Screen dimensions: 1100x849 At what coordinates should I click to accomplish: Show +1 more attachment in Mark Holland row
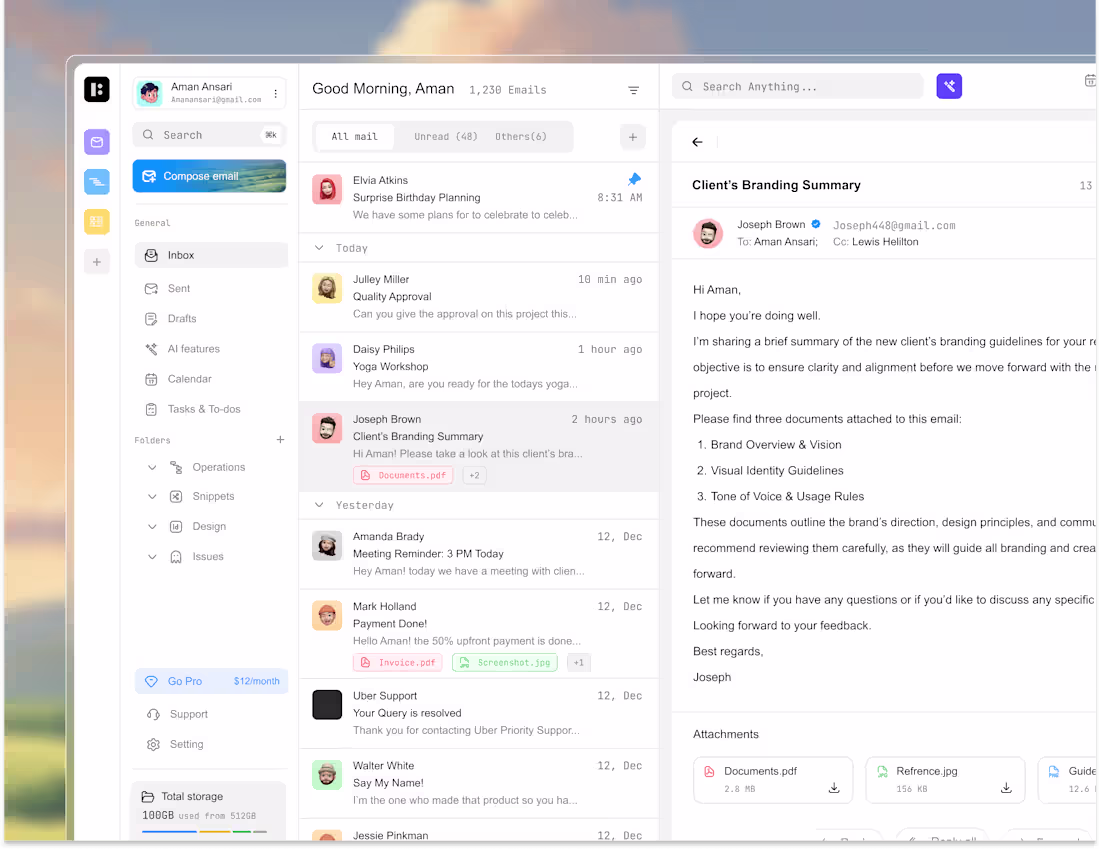tap(579, 663)
